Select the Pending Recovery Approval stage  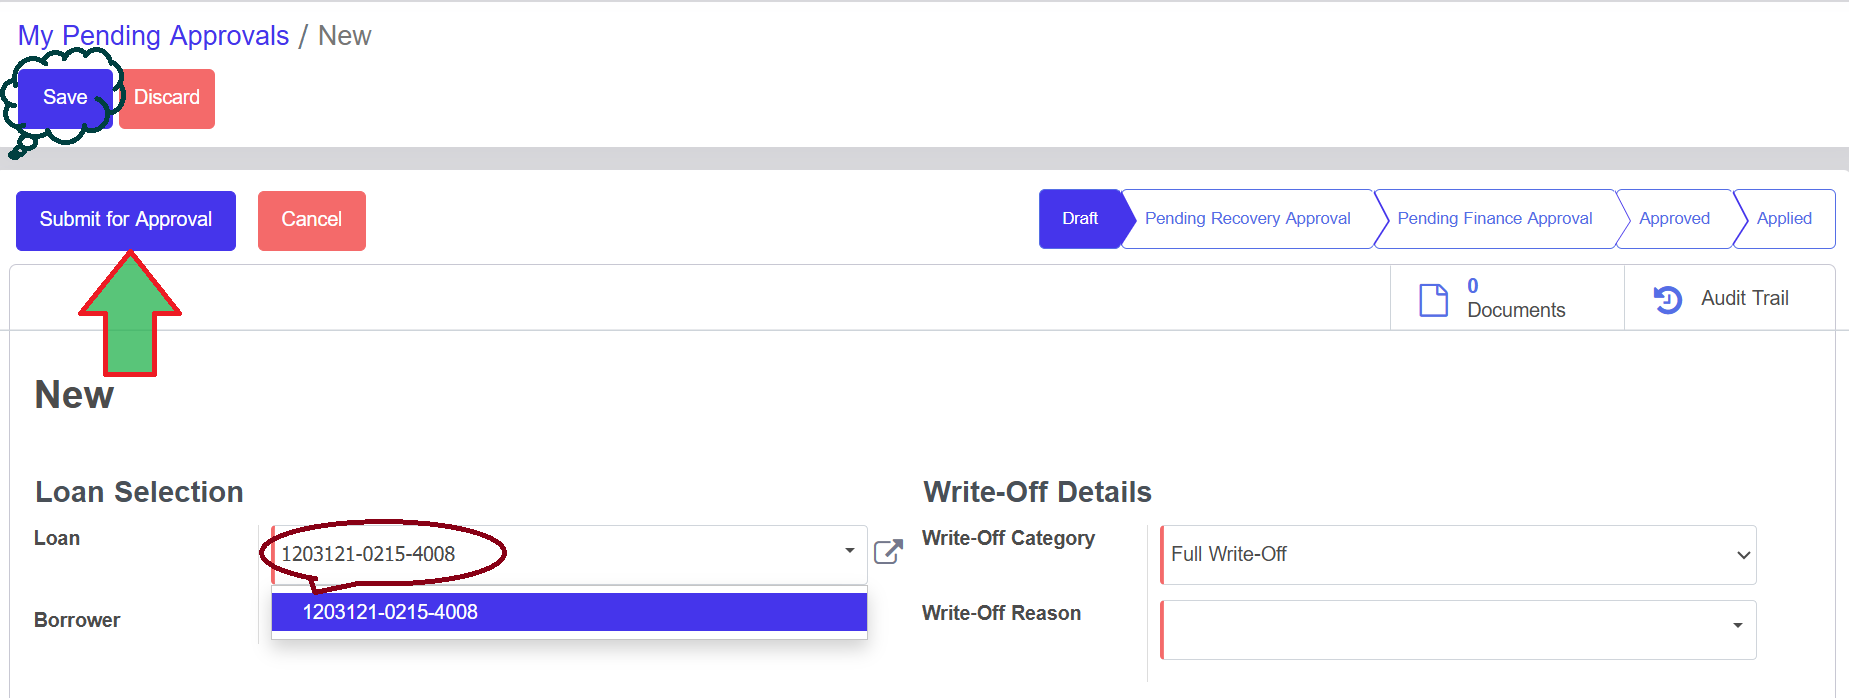tap(1247, 219)
